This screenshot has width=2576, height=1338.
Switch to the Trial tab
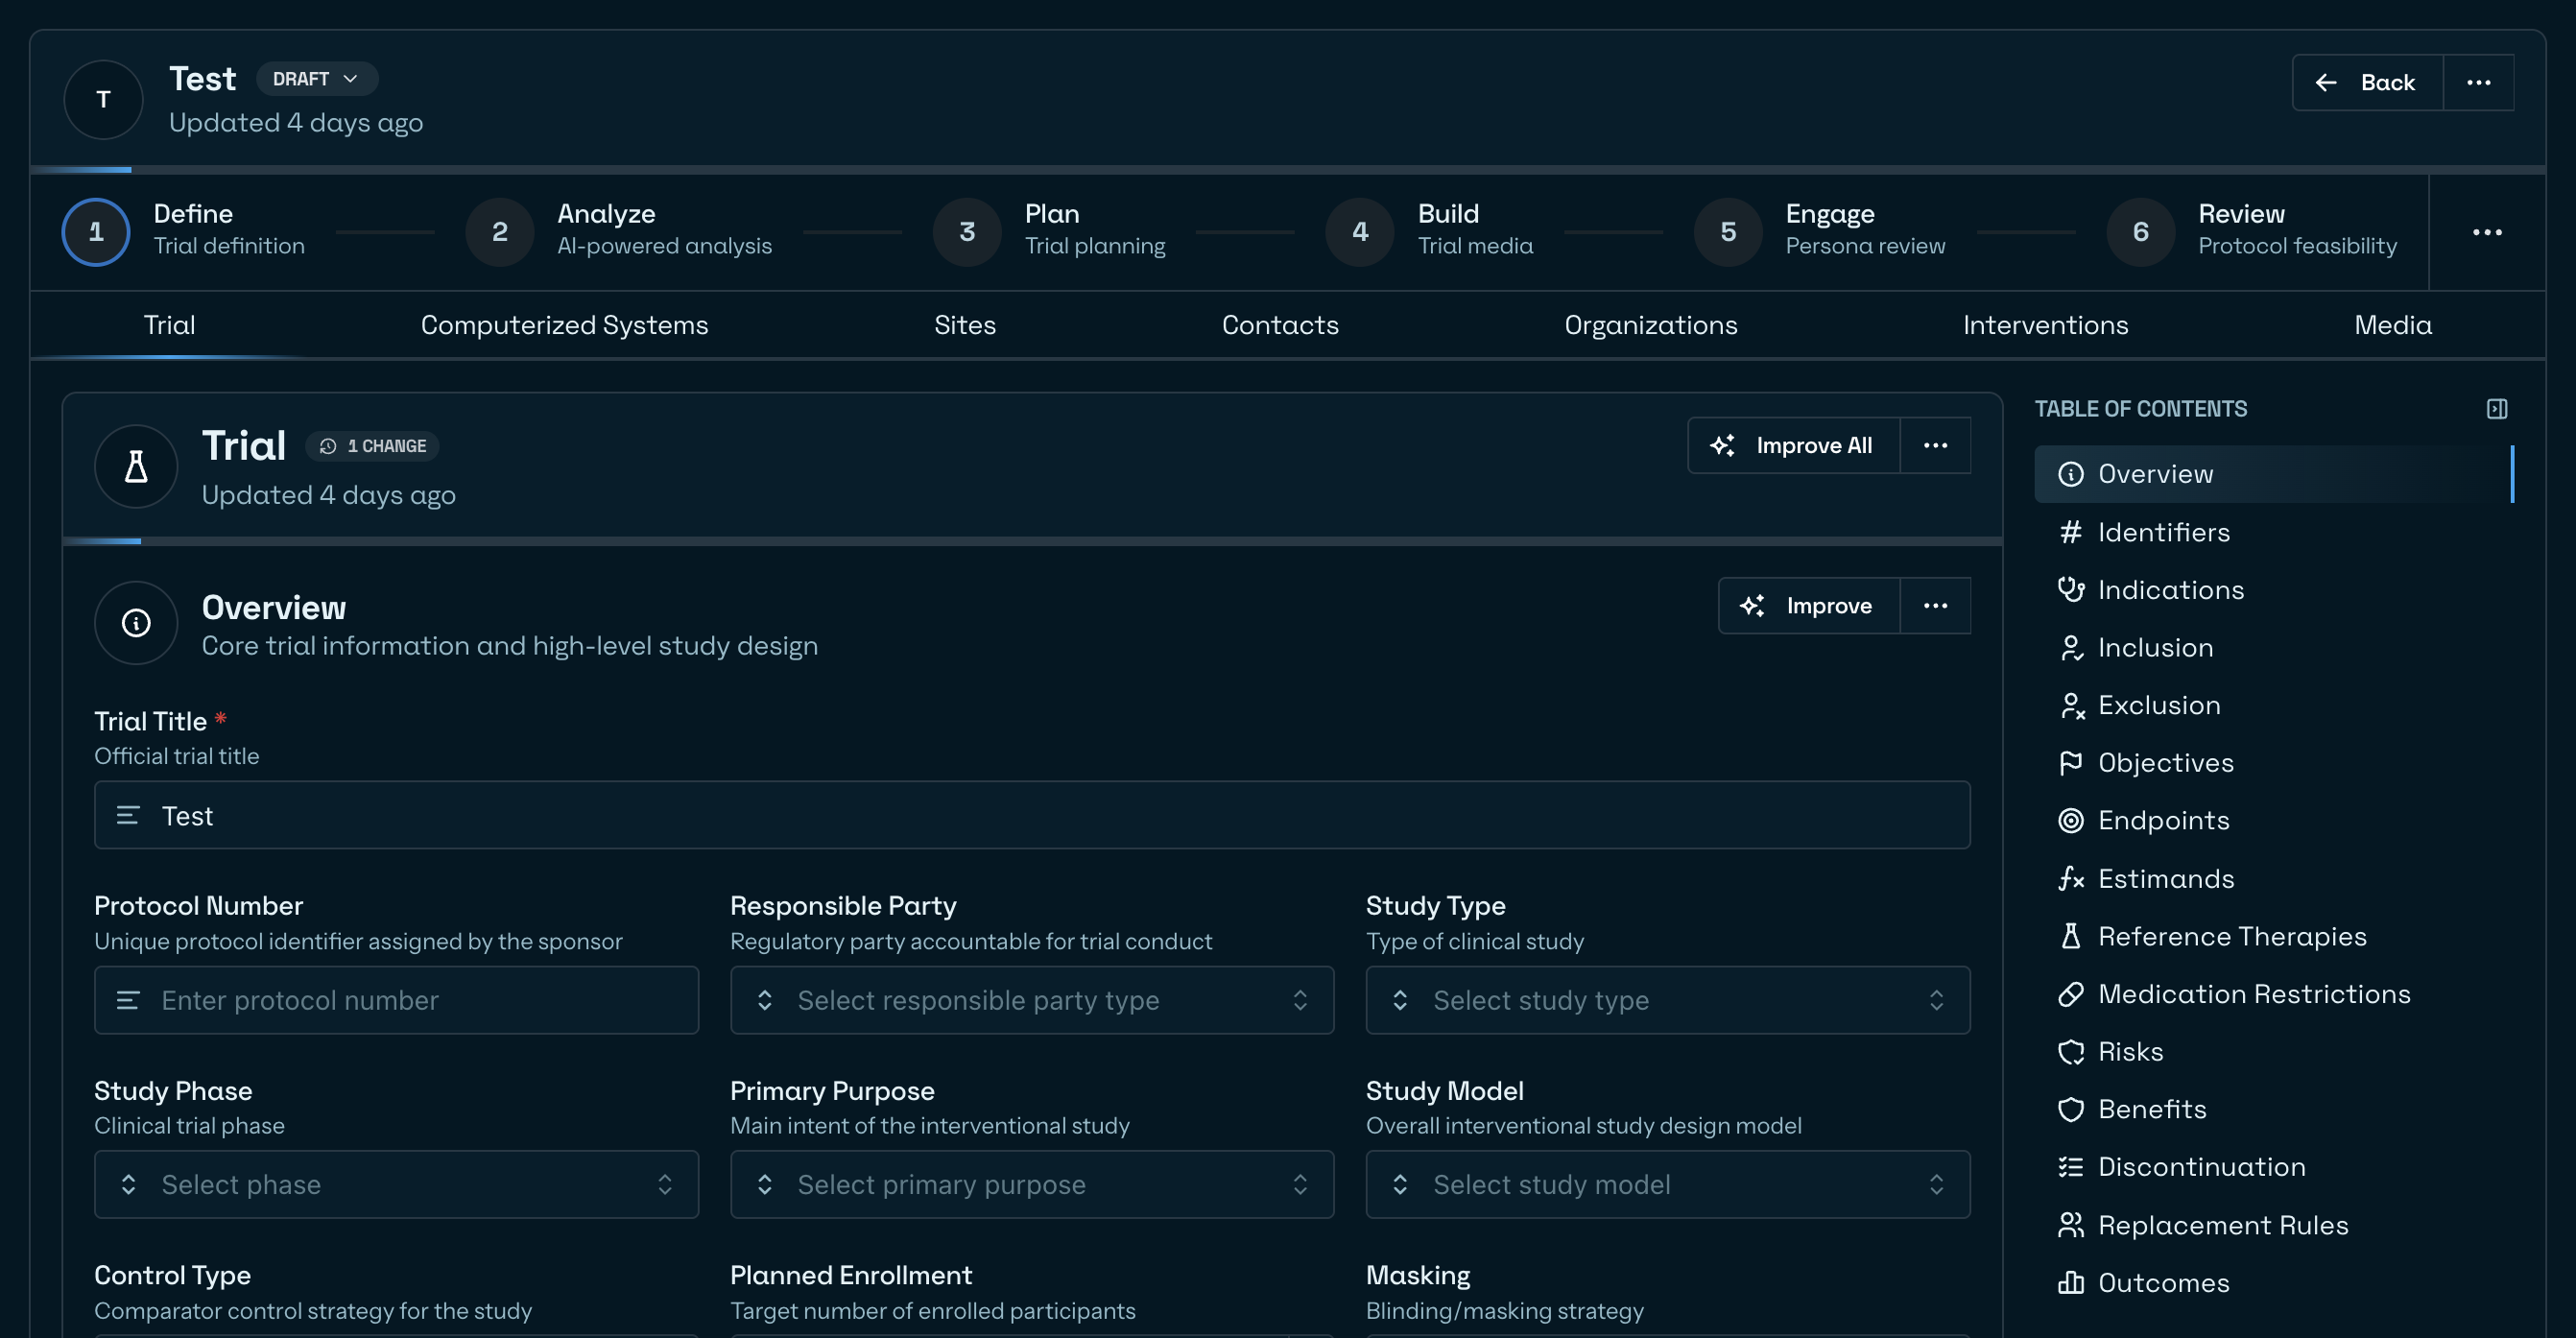(x=169, y=325)
